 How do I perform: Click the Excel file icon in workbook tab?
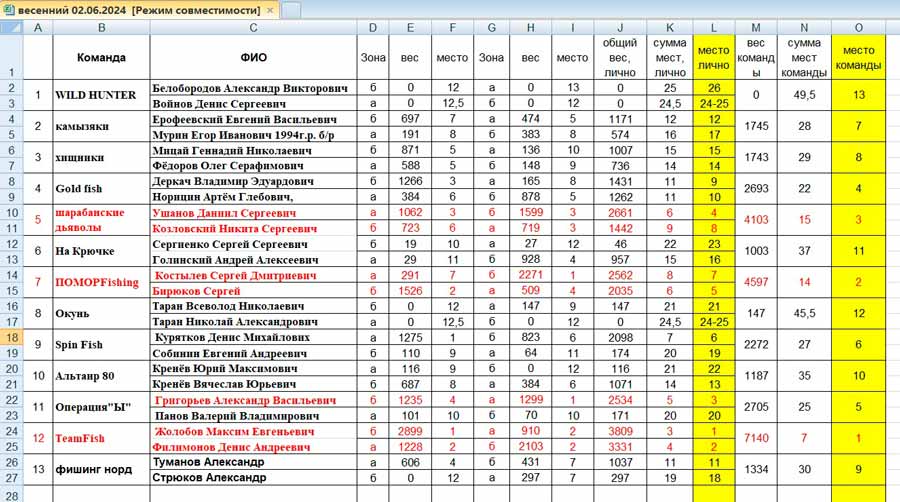click(x=9, y=9)
